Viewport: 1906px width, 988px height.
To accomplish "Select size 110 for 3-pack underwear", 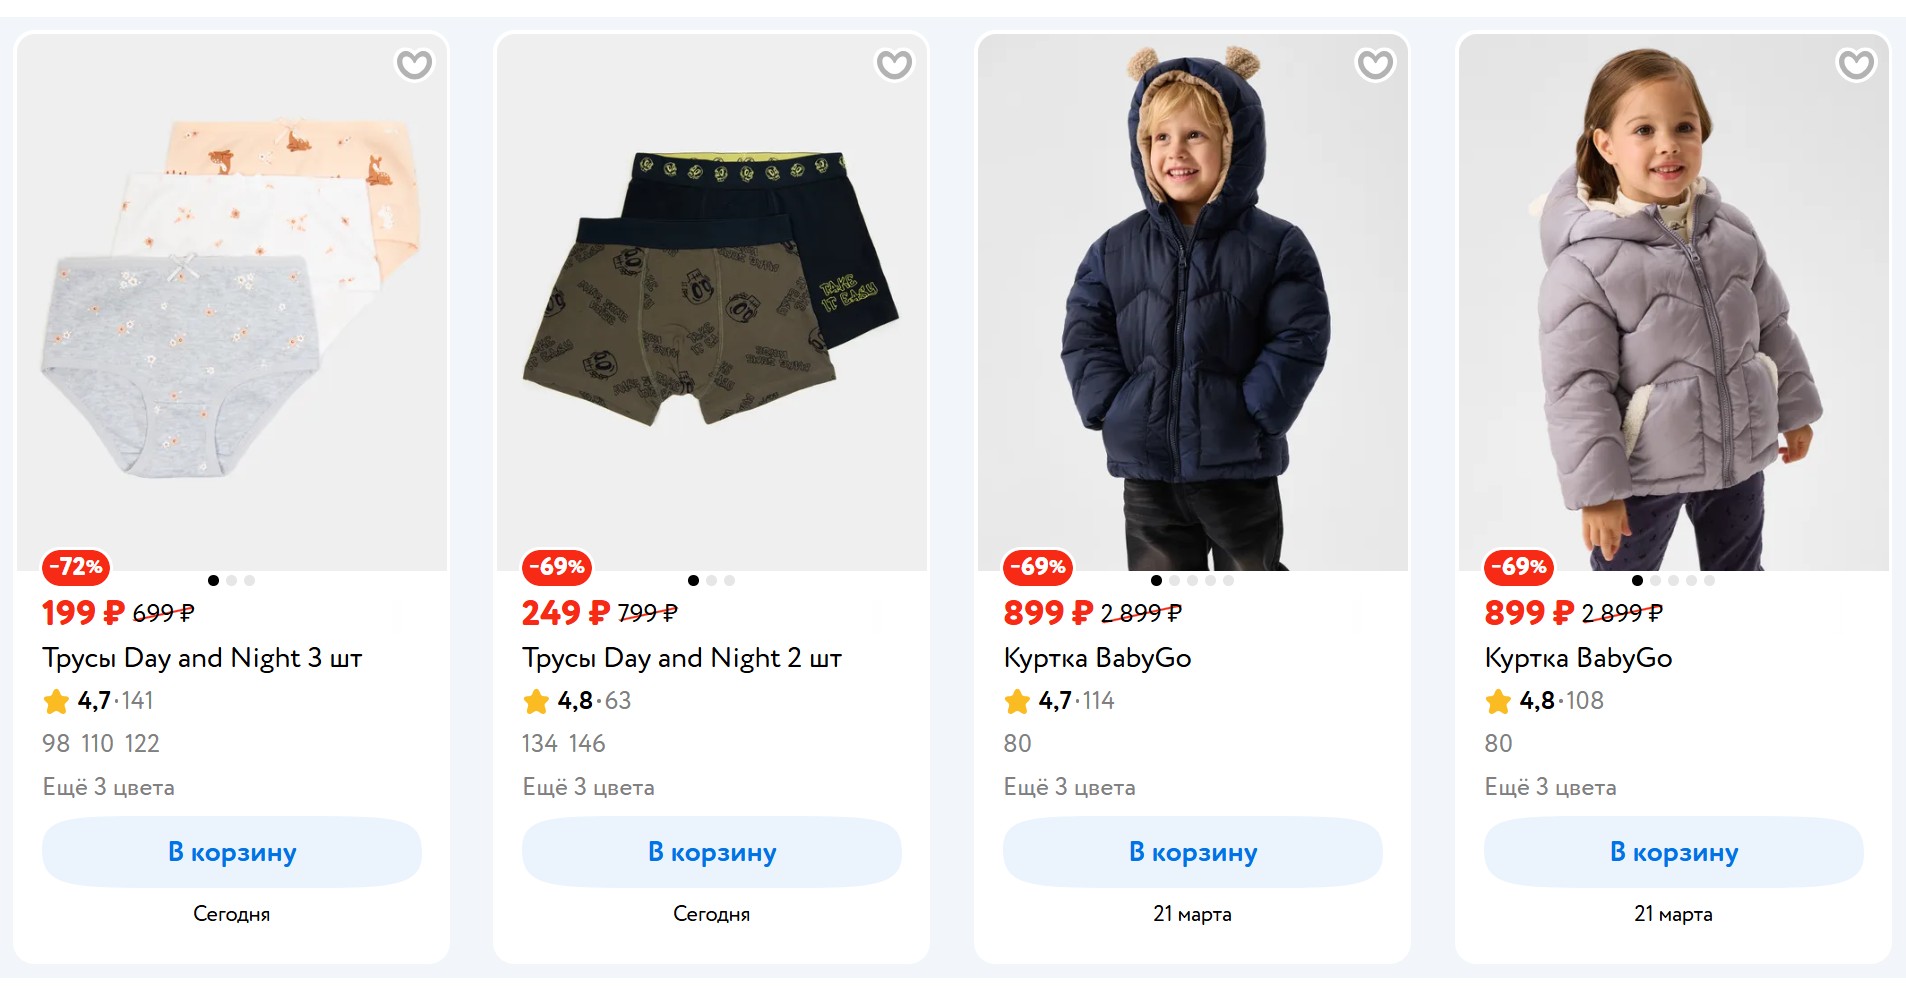I will click(x=98, y=744).
